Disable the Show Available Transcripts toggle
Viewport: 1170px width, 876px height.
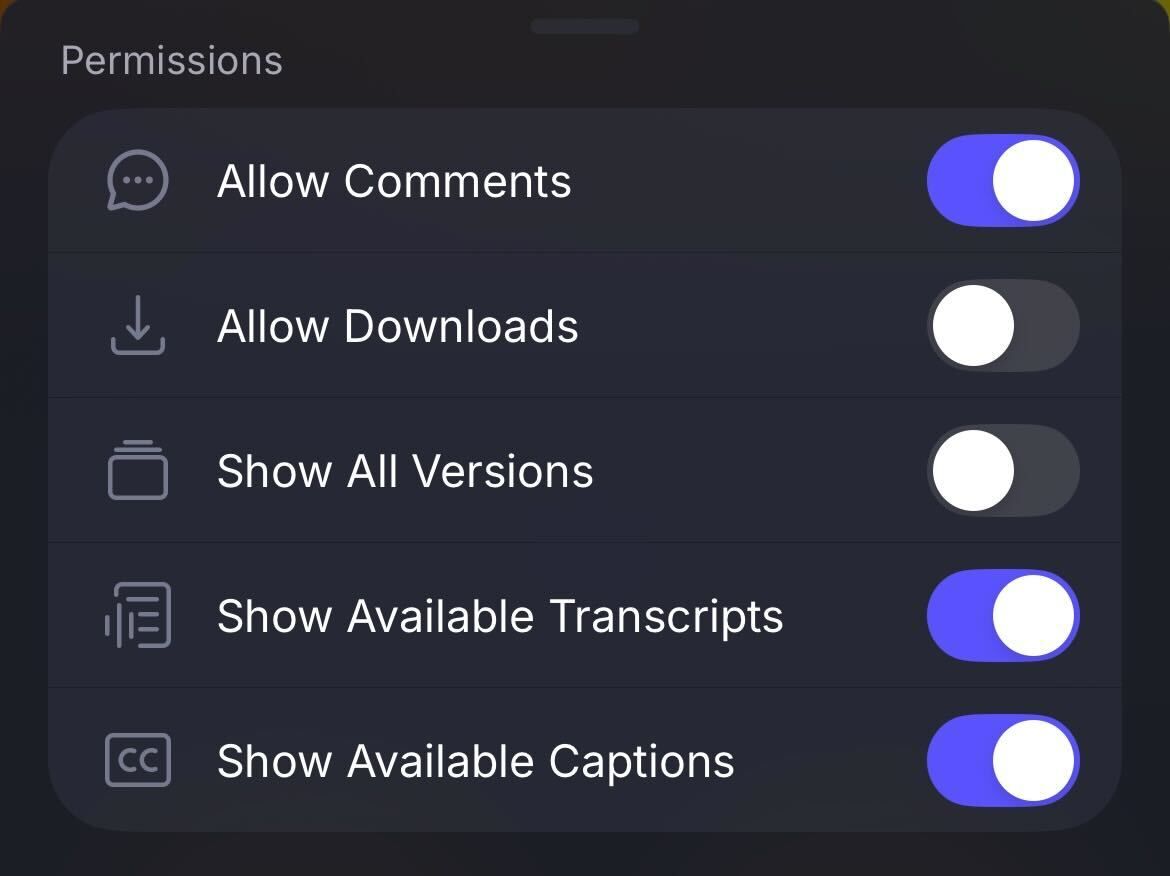[1003, 616]
